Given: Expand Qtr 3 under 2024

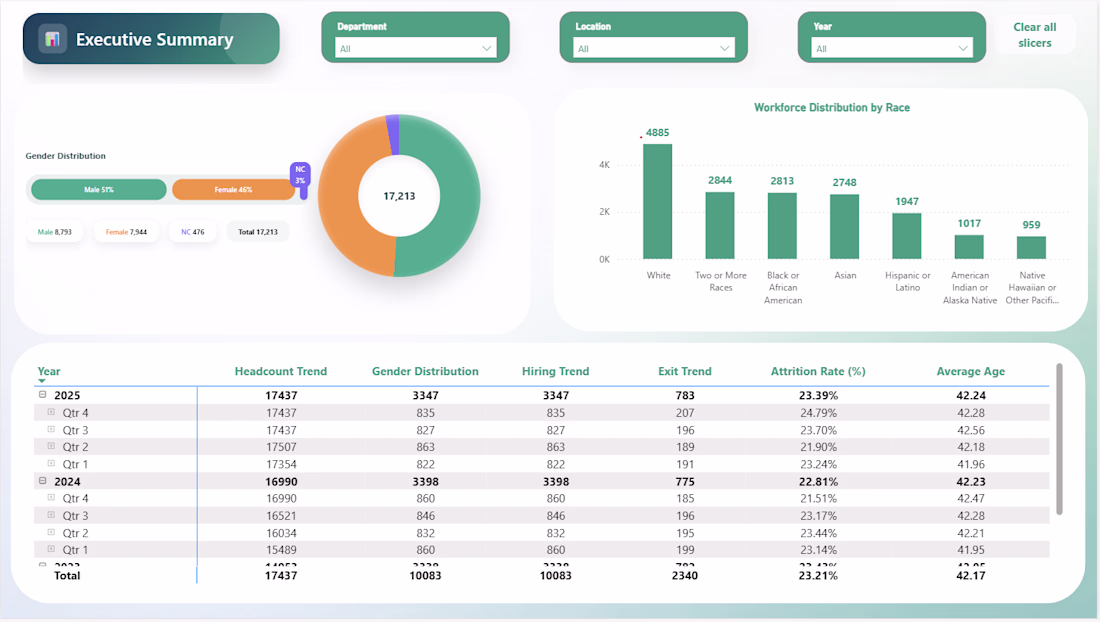Looking at the screenshot, I should click(x=51, y=515).
